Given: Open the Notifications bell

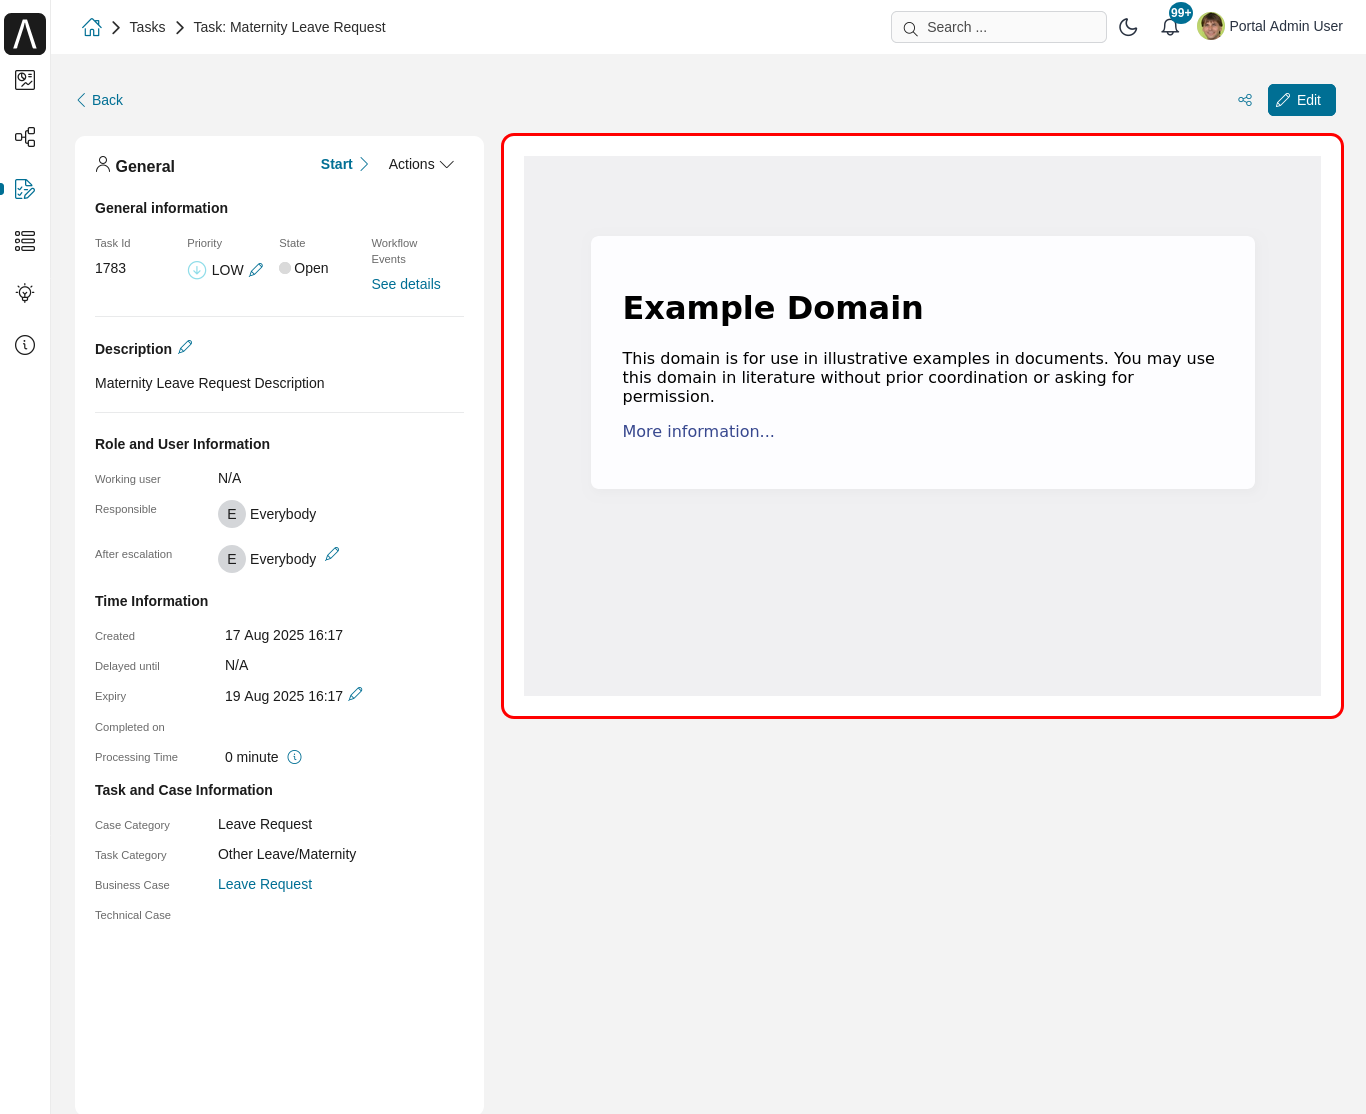Looking at the screenshot, I should (1170, 26).
